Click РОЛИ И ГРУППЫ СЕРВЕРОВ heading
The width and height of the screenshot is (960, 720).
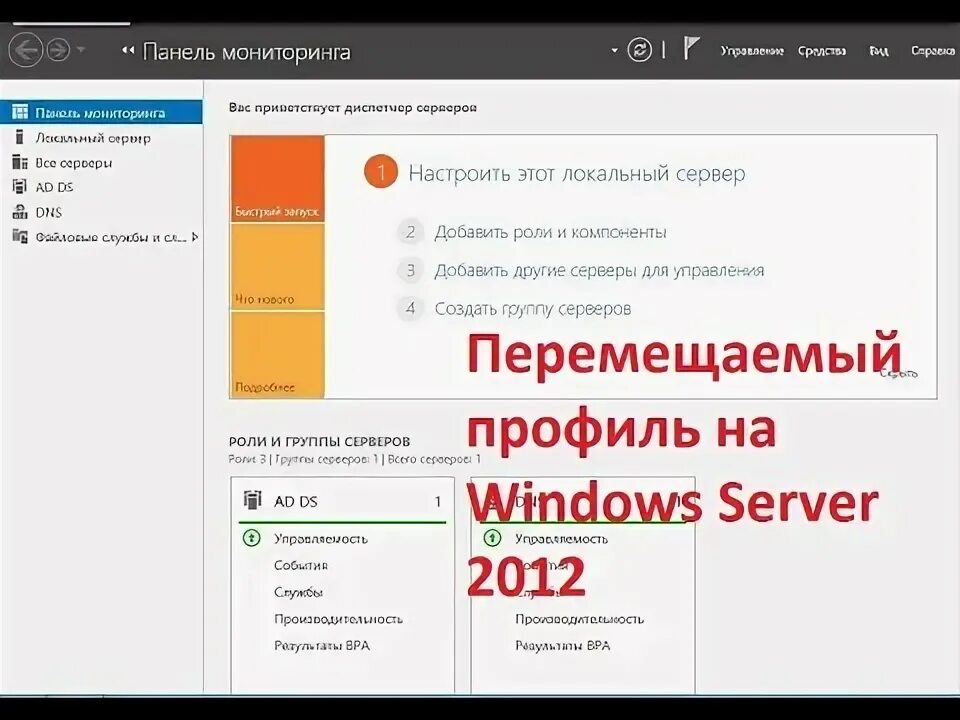319,441
